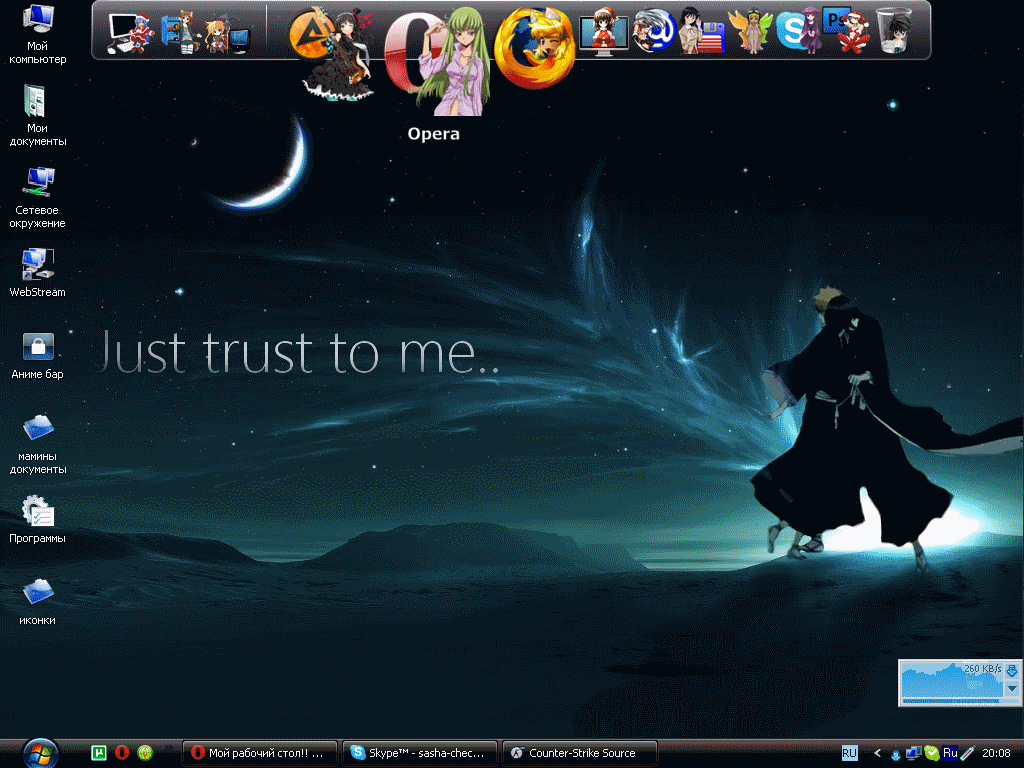Click the RU language indicator on taskbar
The height and width of the screenshot is (768, 1024).
click(849, 753)
